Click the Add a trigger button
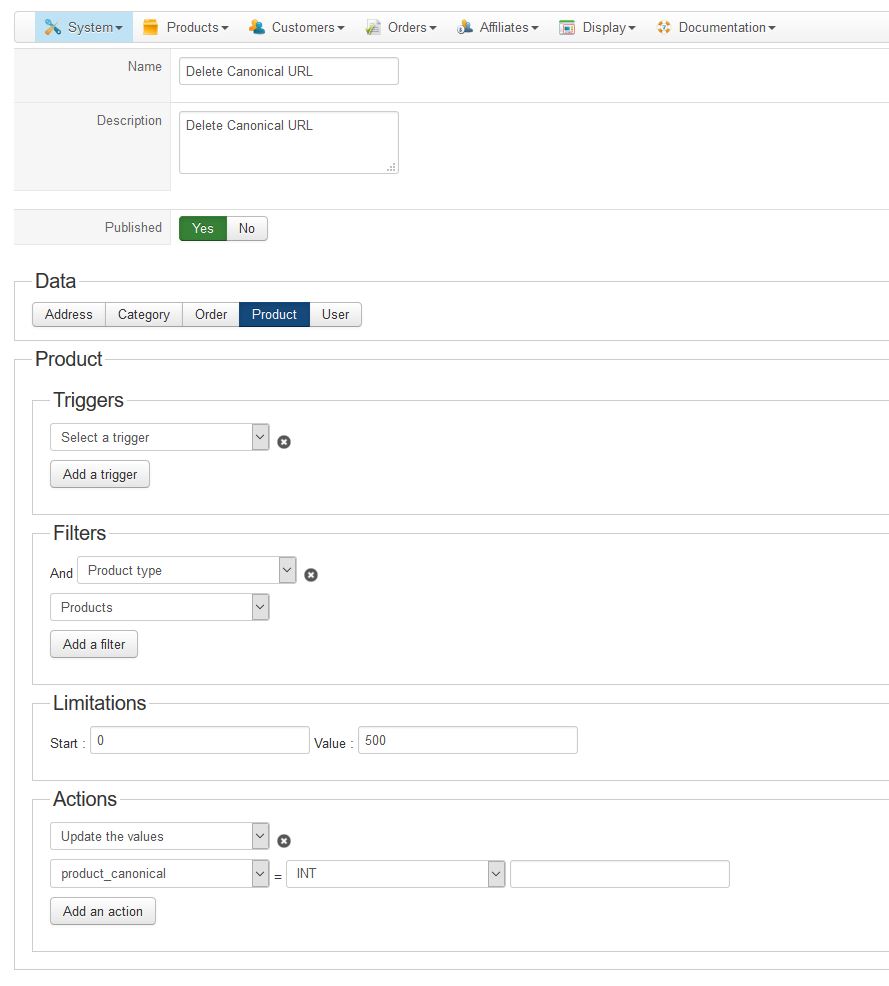 [x=100, y=474]
